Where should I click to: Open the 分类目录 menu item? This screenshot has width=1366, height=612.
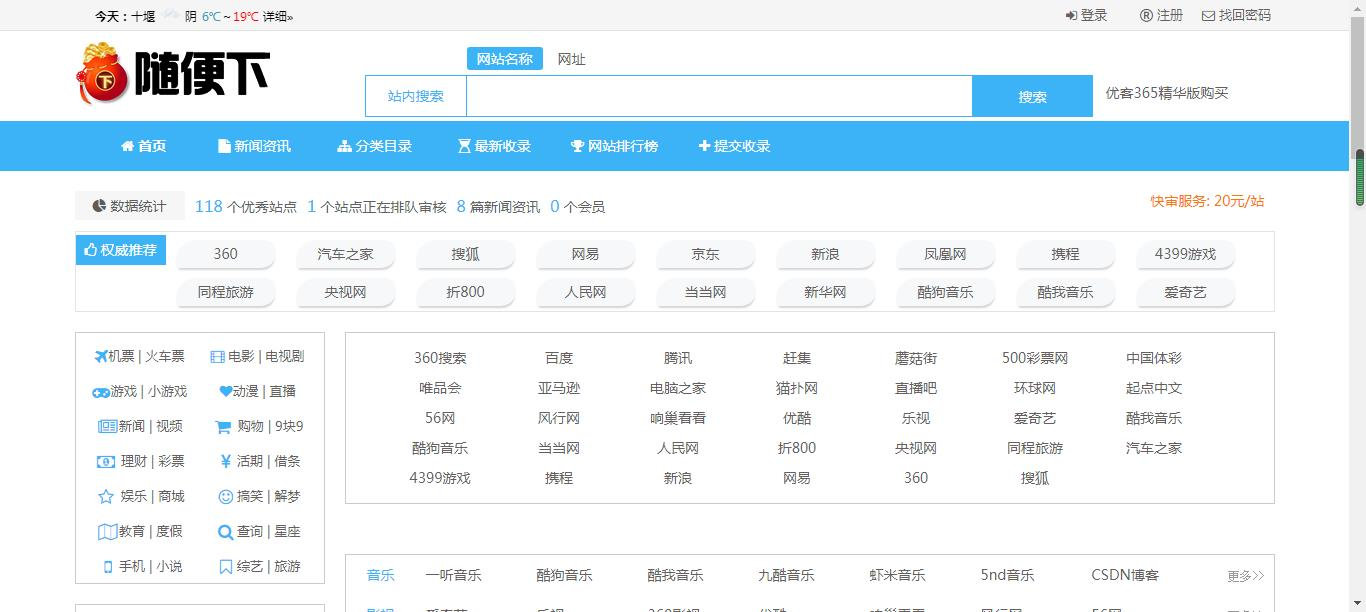(375, 146)
